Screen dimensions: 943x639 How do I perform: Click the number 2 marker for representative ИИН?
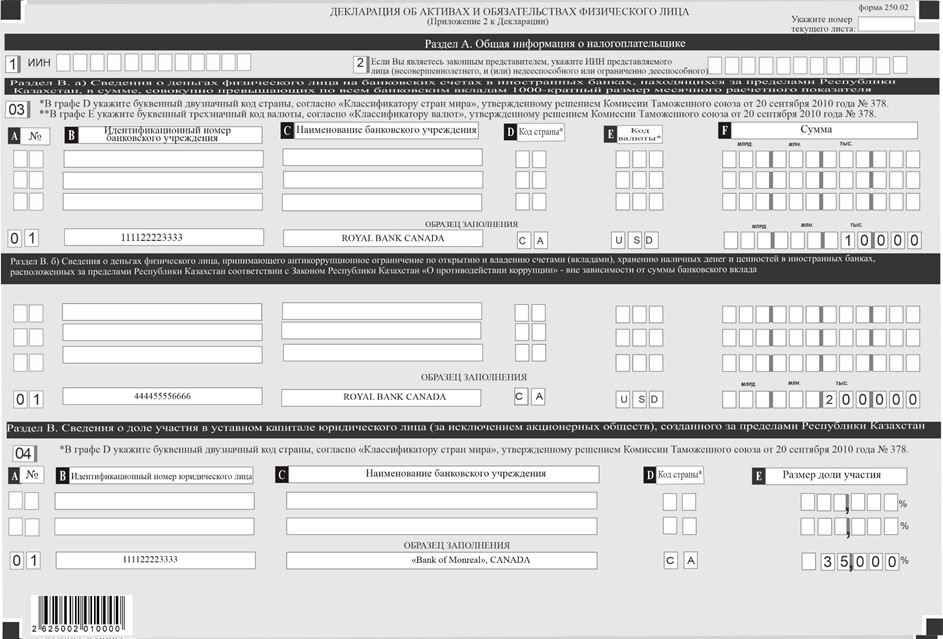tap(359, 64)
